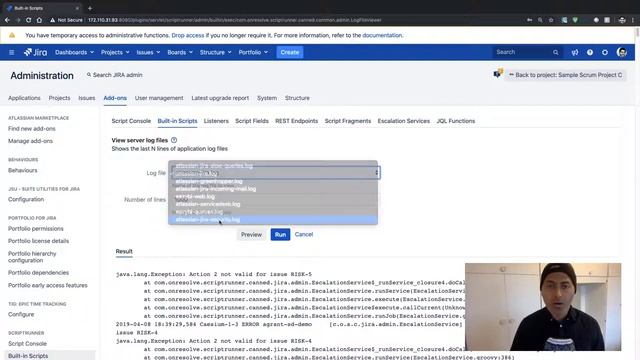Choose atlassian-servicedesk.log from the list
Image resolution: width=640 pixels, height=360 pixels.
click(x=273, y=204)
